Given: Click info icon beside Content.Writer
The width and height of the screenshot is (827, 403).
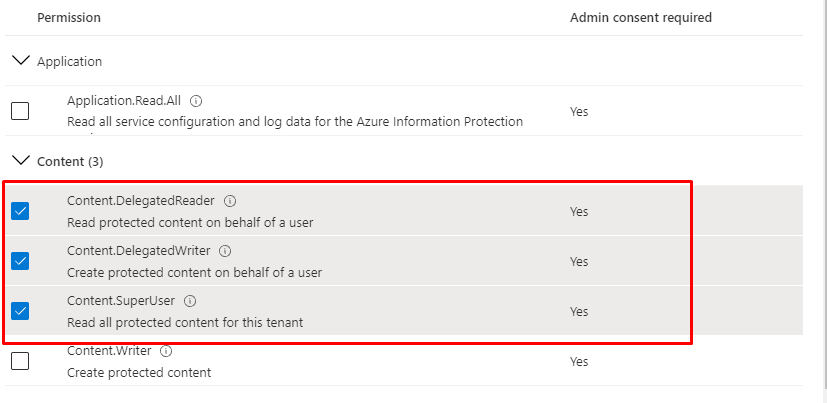Looking at the screenshot, I should coord(166,351).
